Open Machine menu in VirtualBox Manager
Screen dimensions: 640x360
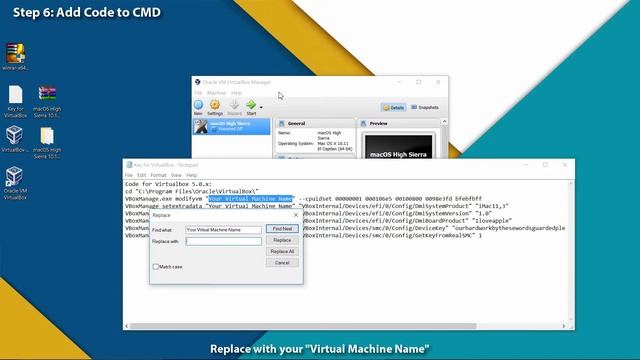point(216,93)
